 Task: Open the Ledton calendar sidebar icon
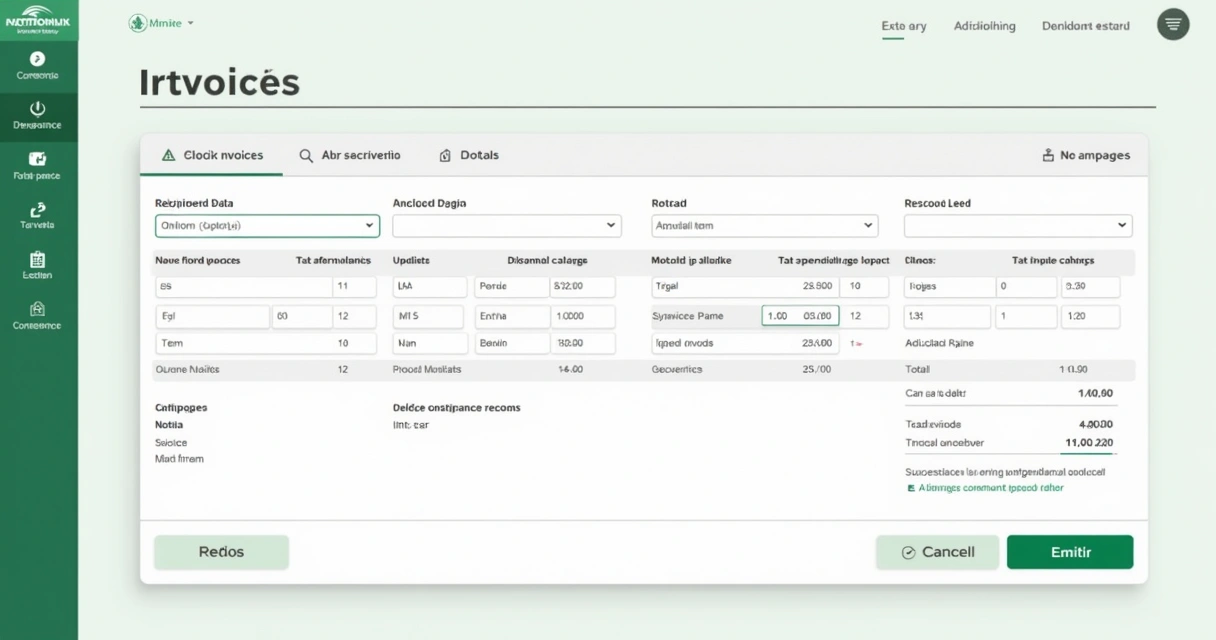38,258
